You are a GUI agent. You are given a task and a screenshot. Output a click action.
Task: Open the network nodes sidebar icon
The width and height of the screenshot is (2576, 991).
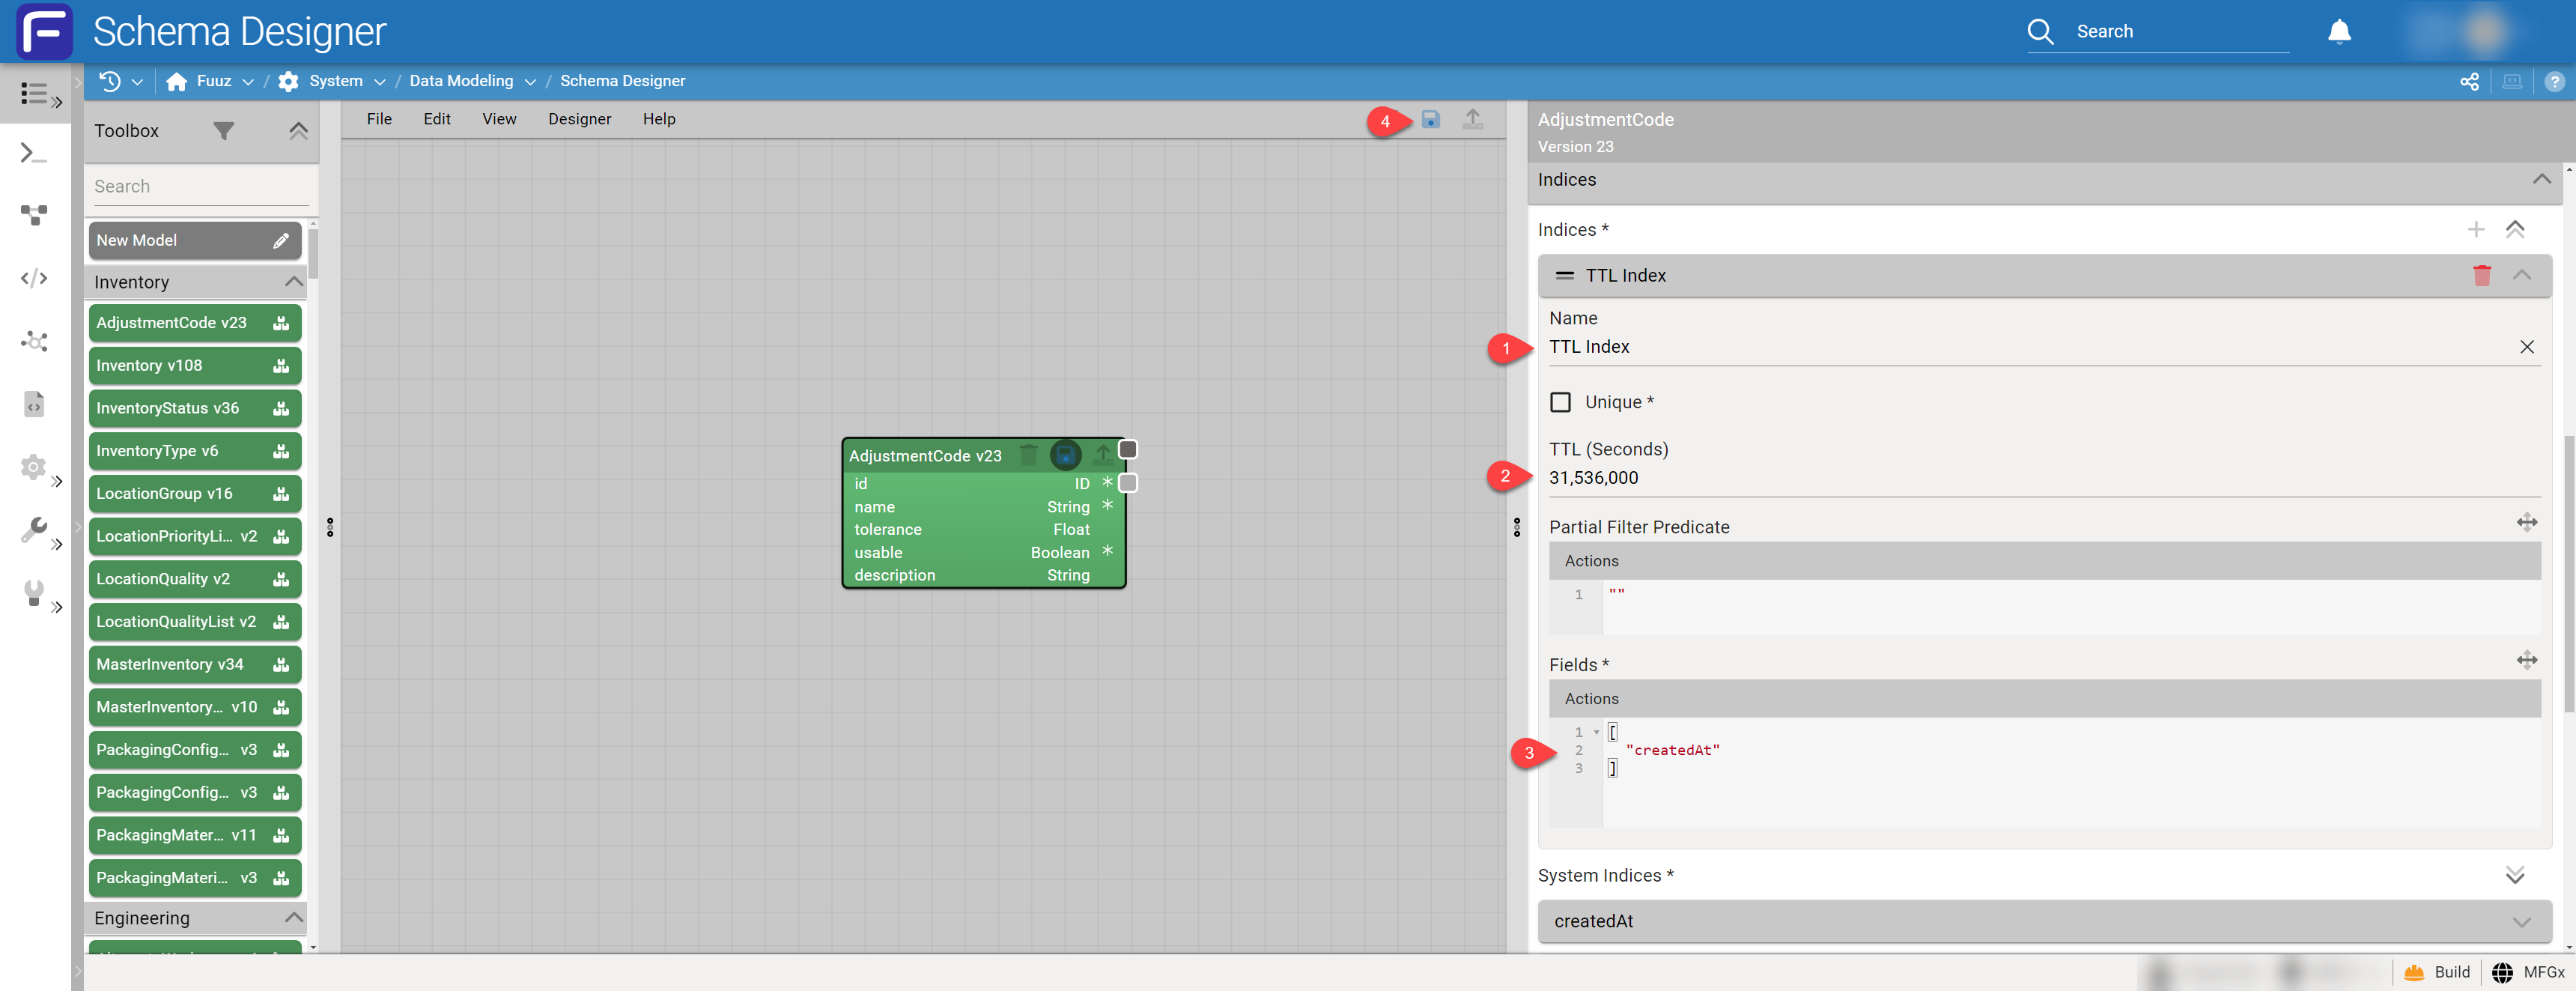coord(34,341)
